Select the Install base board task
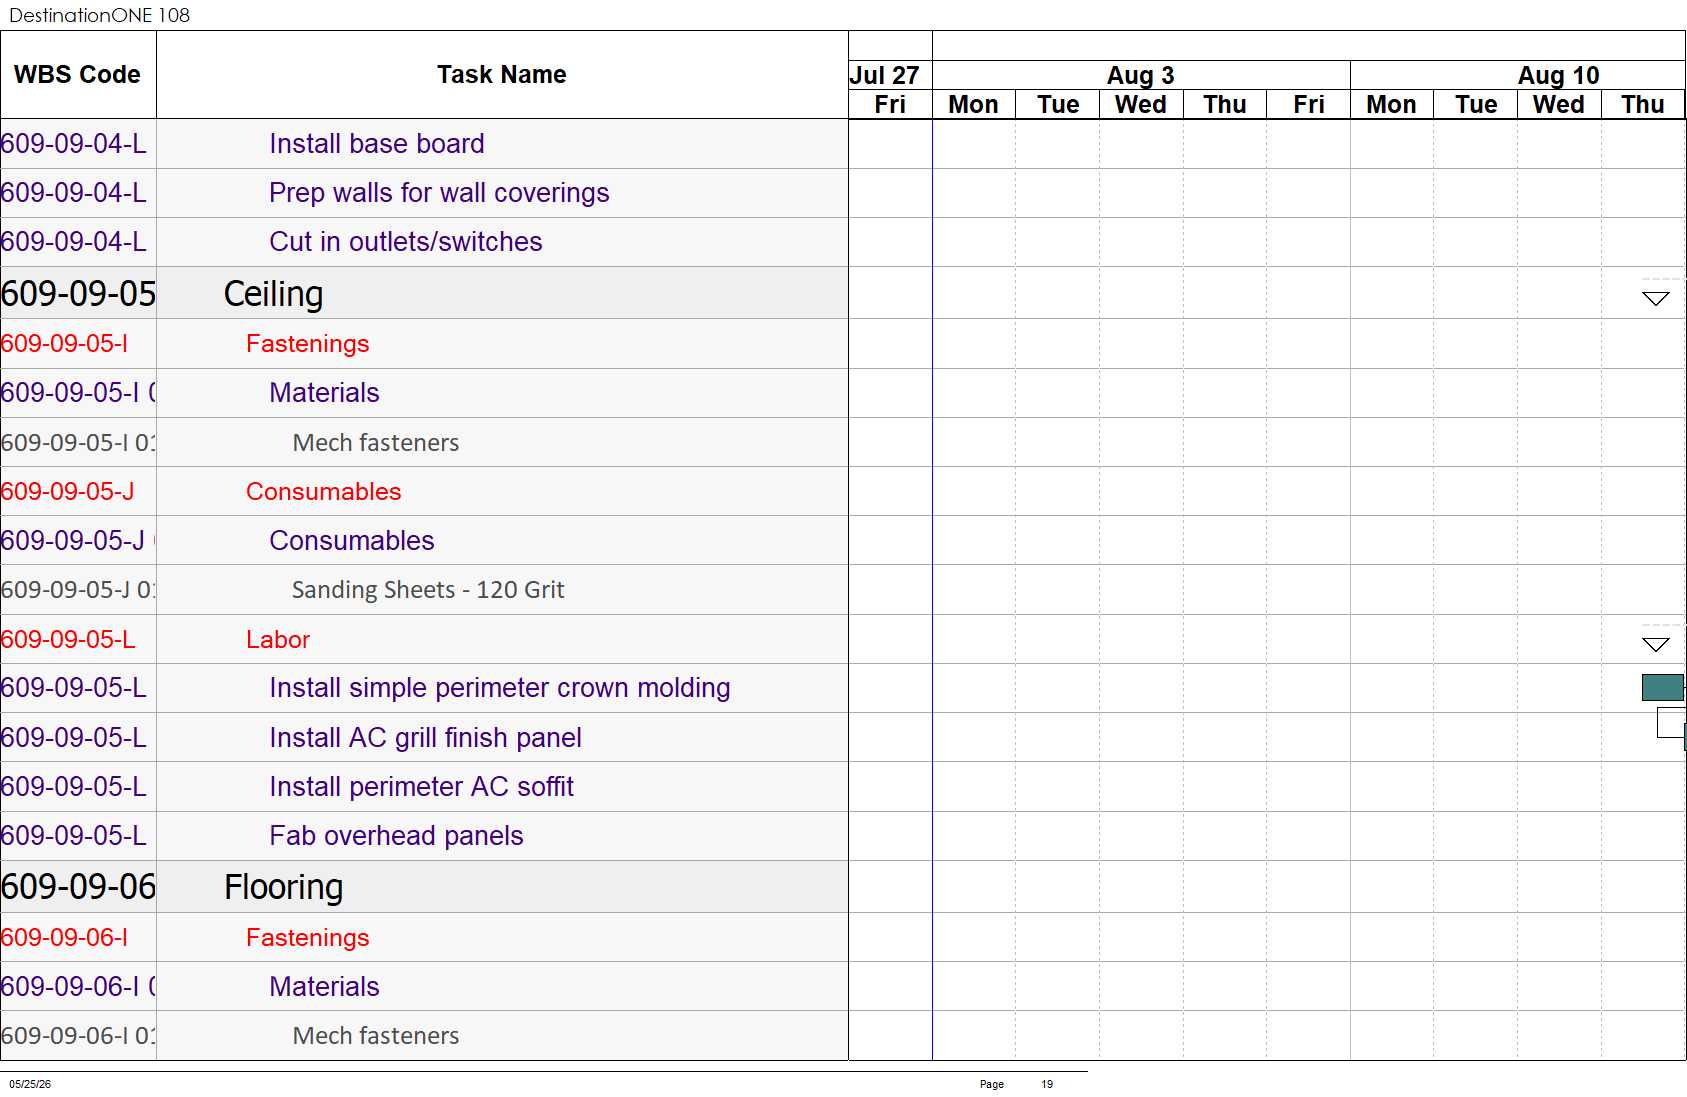The height and width of the screenshot is (1097, 1687). coord(377,144)
